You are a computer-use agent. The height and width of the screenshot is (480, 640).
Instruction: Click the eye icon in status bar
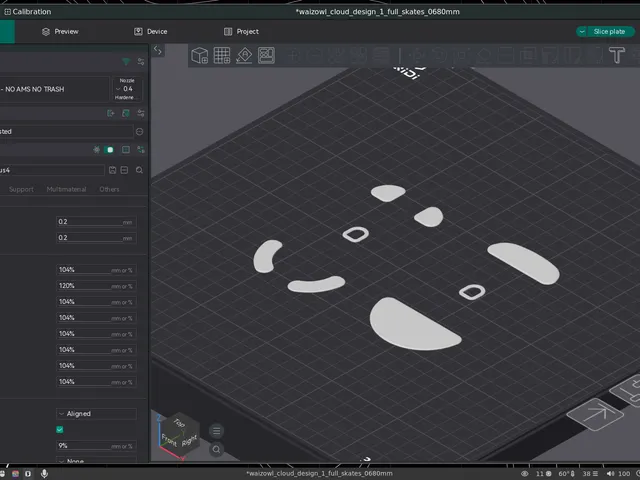tap(524, 474)
